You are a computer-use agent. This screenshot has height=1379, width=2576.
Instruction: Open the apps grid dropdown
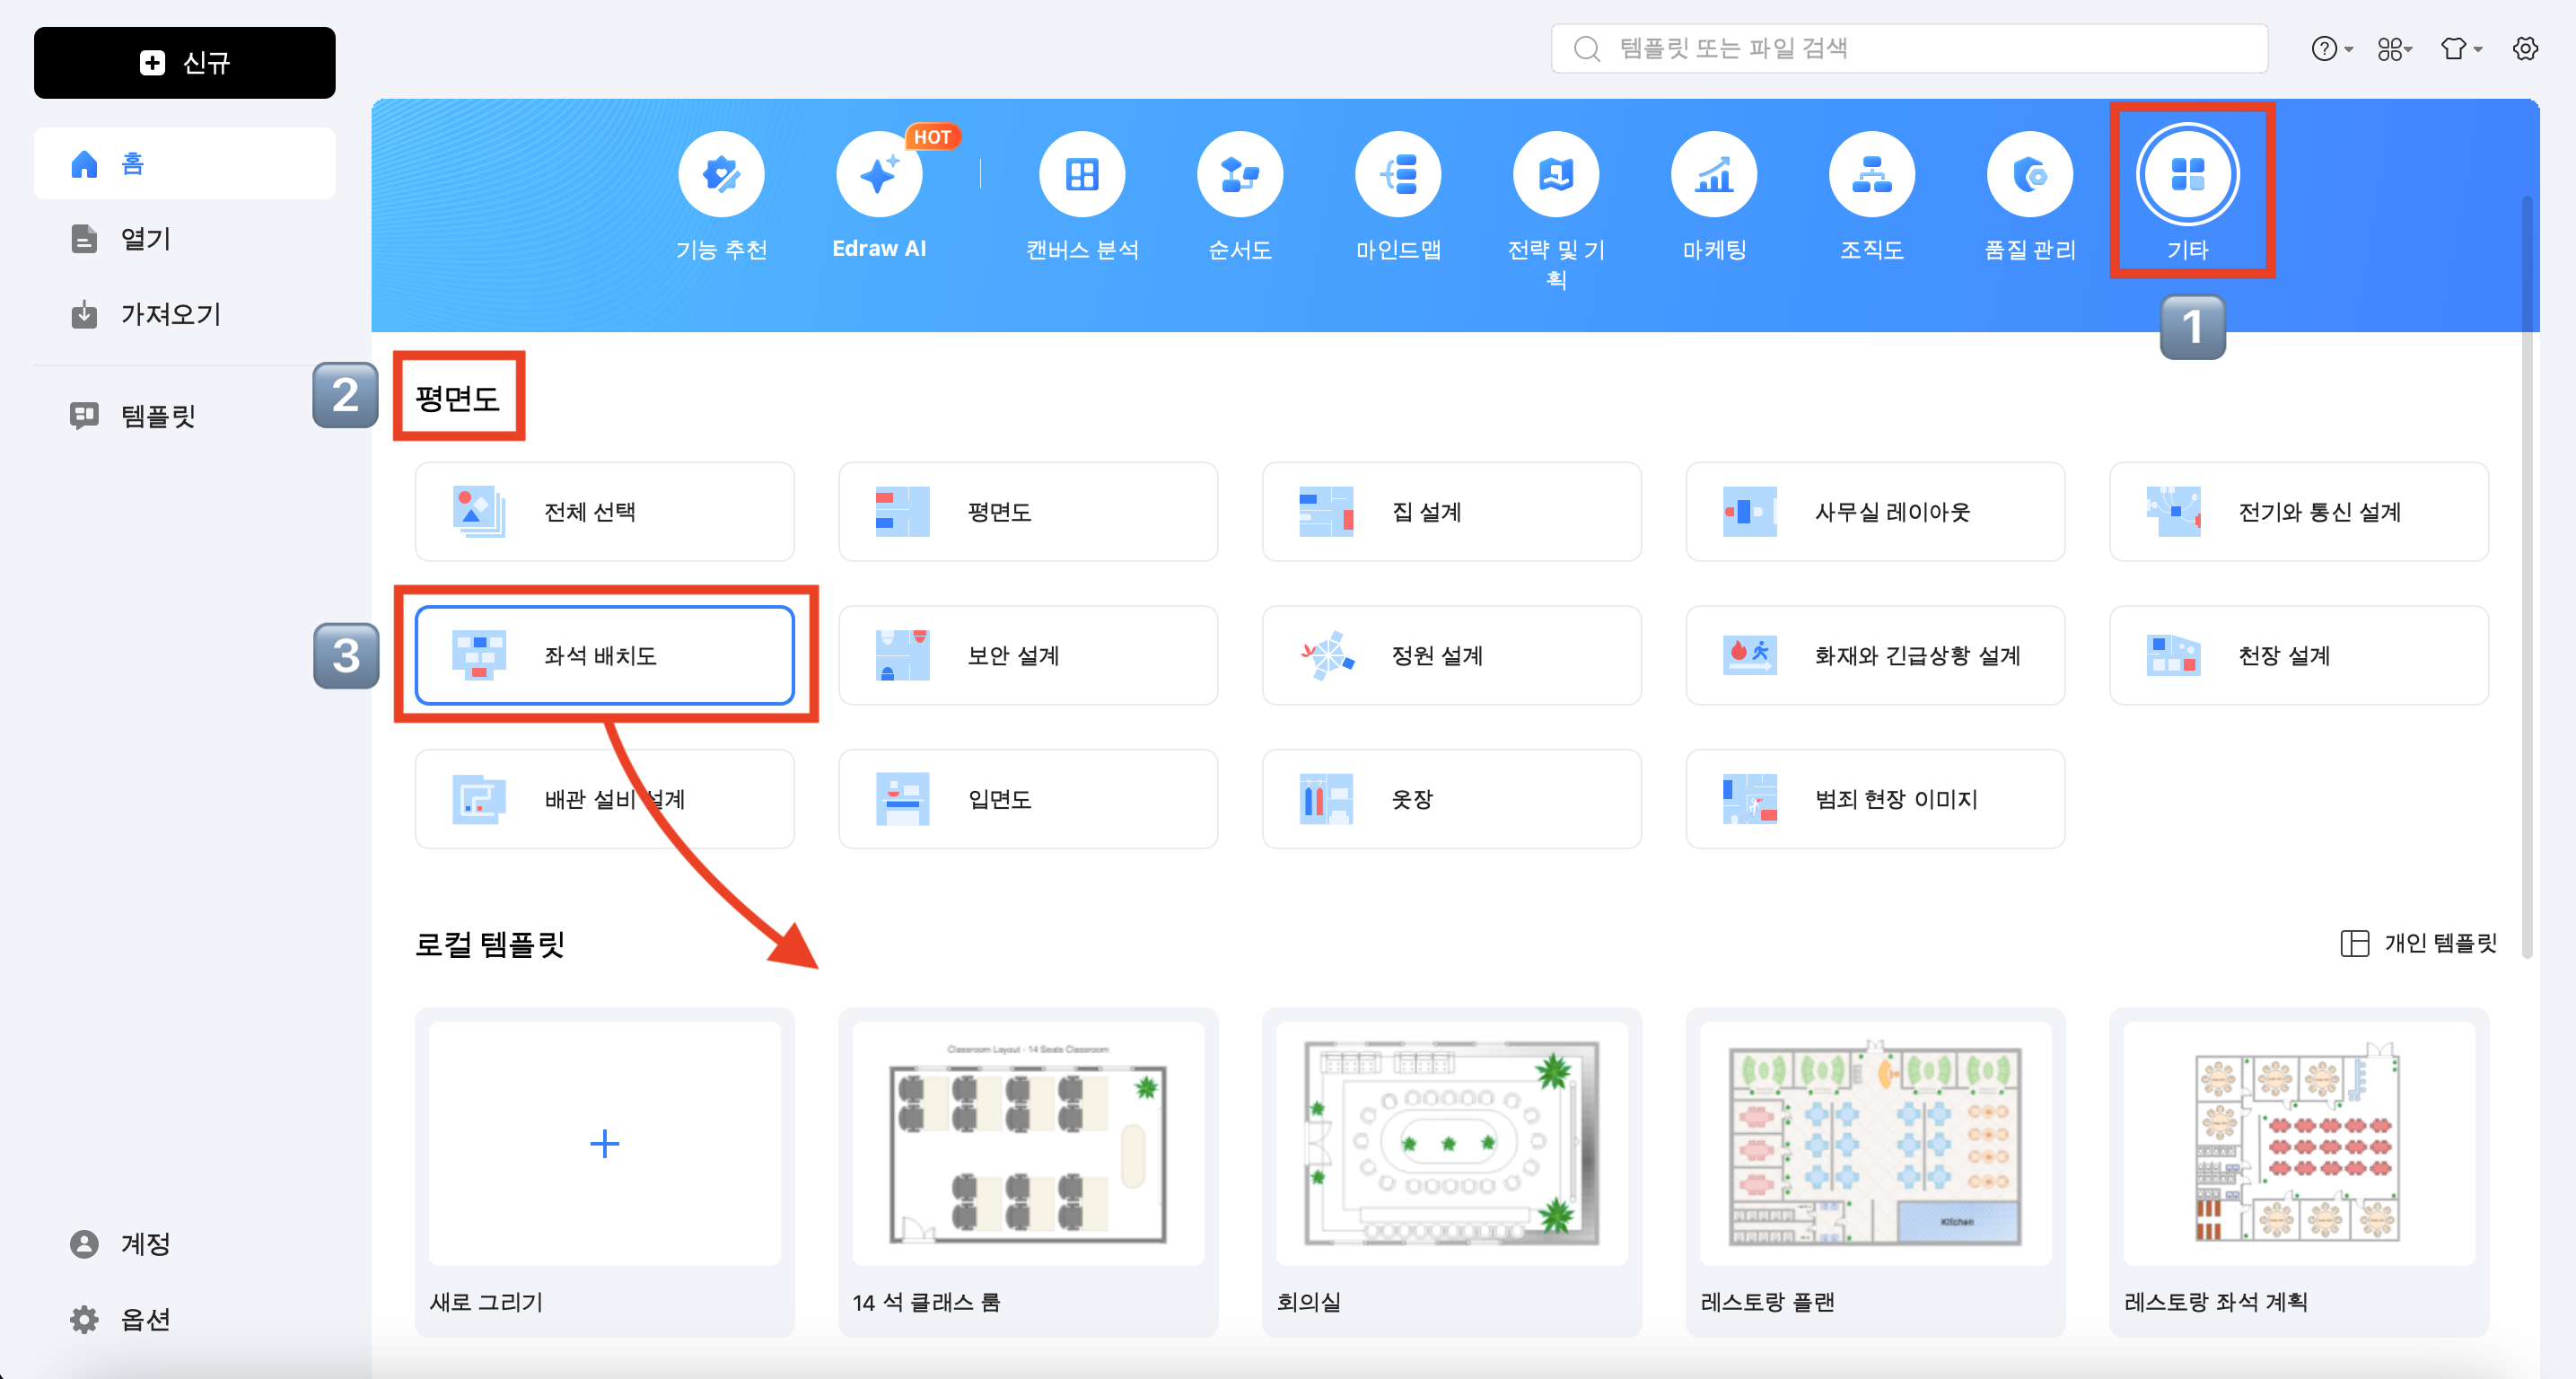(x=2396, y=48)
